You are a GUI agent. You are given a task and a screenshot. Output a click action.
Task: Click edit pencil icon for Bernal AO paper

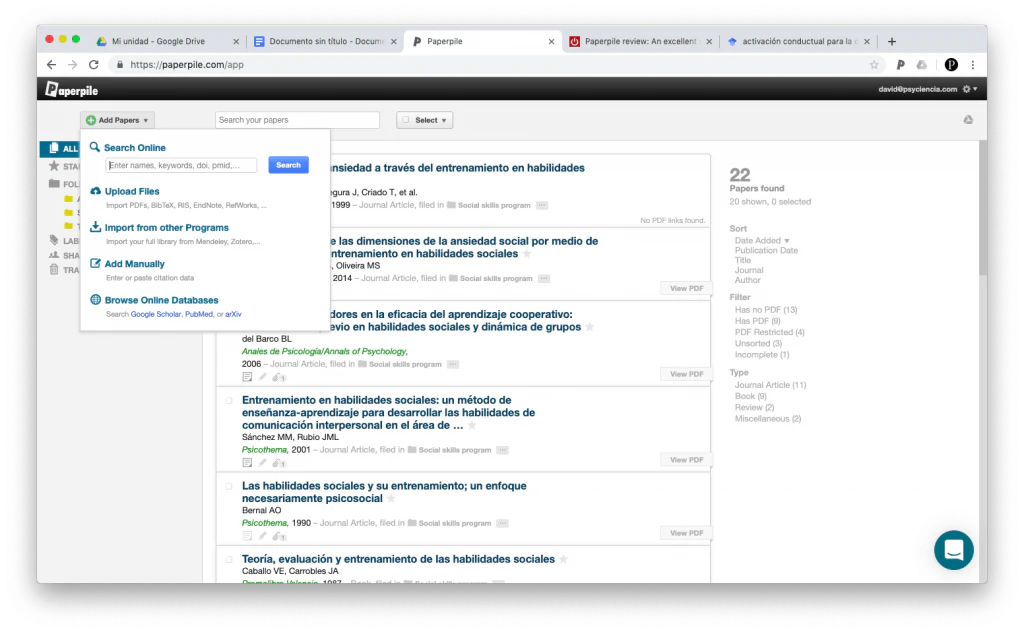tap(263, 536)
